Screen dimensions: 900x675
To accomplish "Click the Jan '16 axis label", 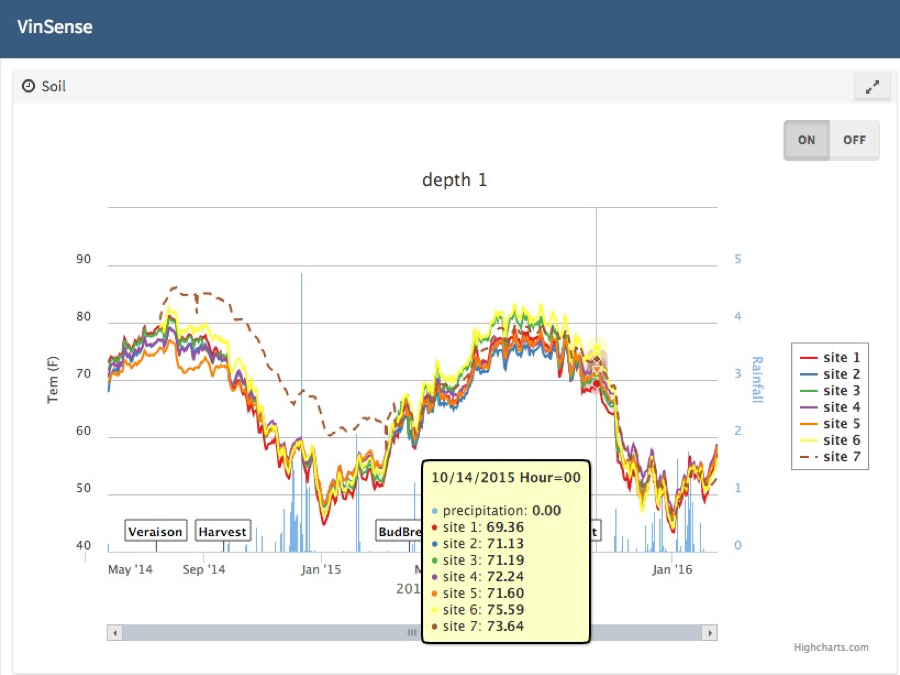I will tap(672, 569).
